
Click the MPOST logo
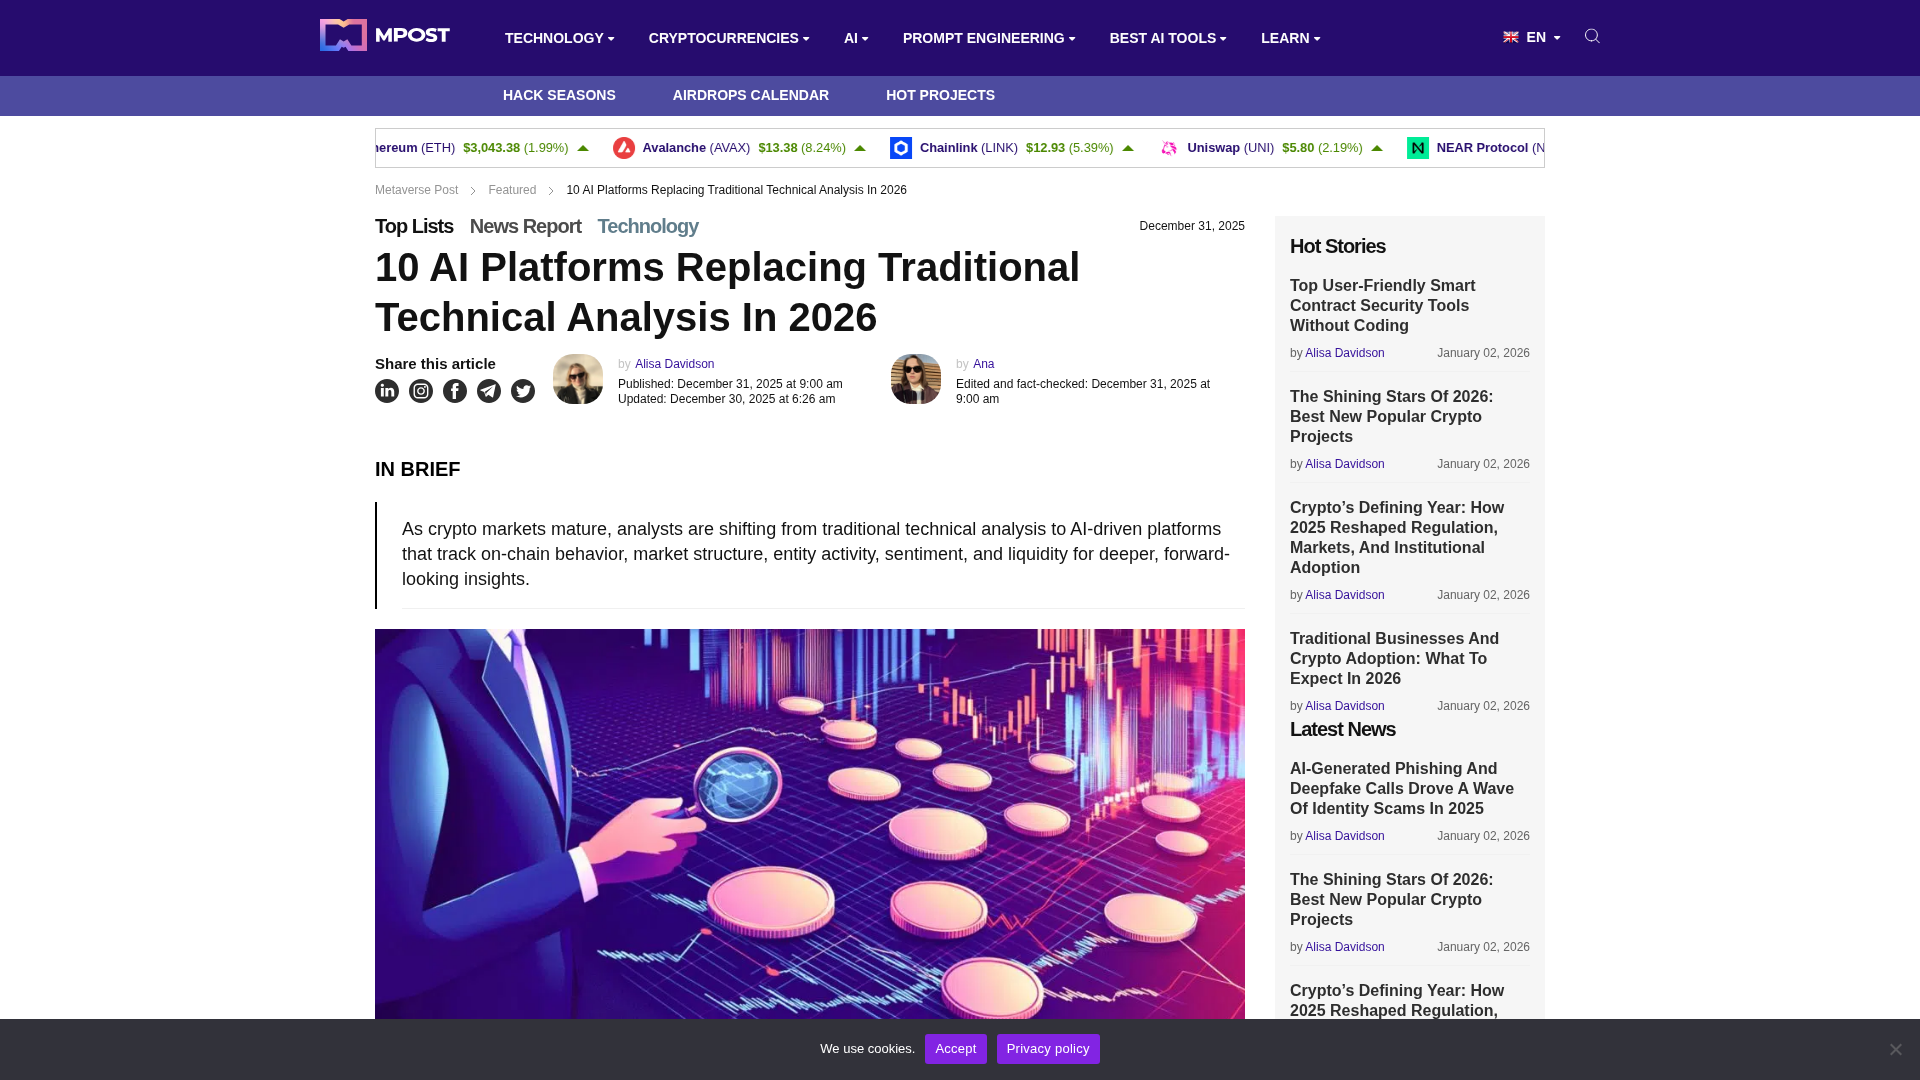[385, 35]
